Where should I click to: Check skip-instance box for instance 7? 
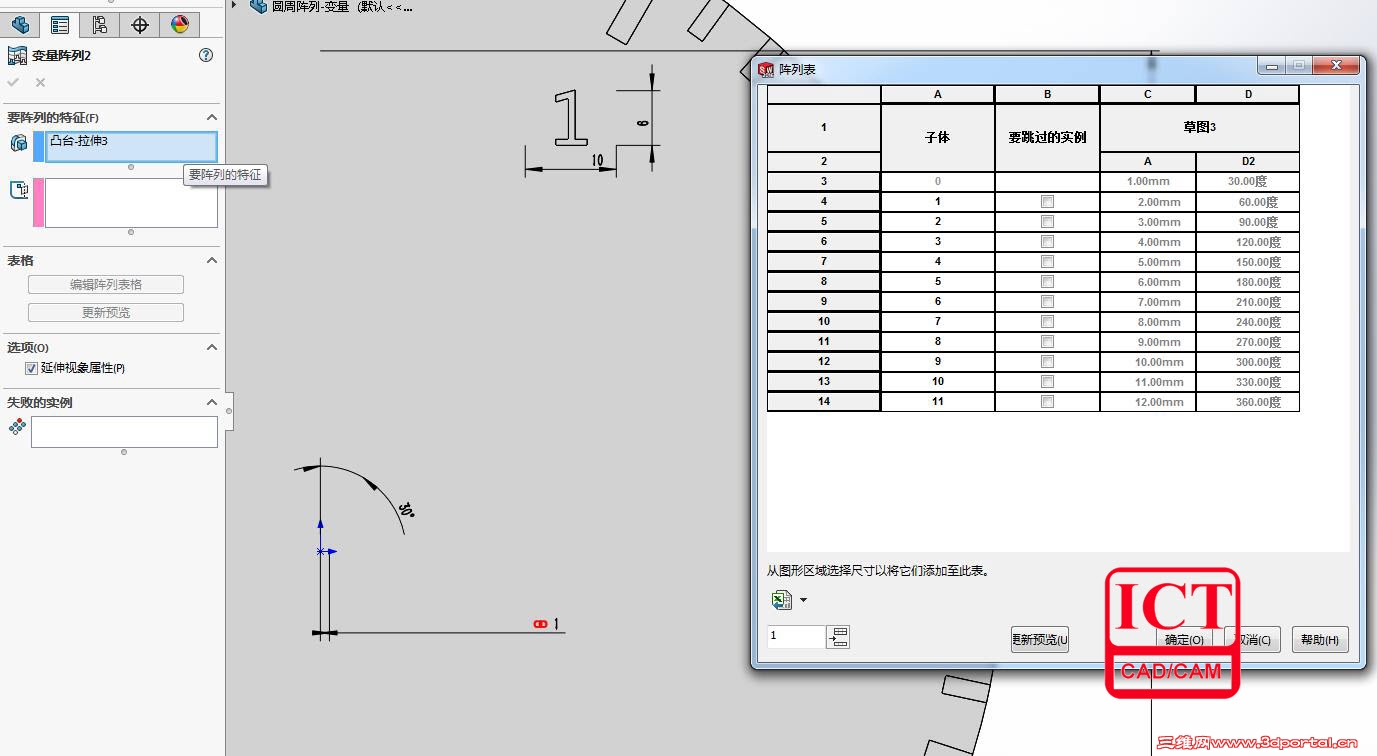pos(1047,322)
